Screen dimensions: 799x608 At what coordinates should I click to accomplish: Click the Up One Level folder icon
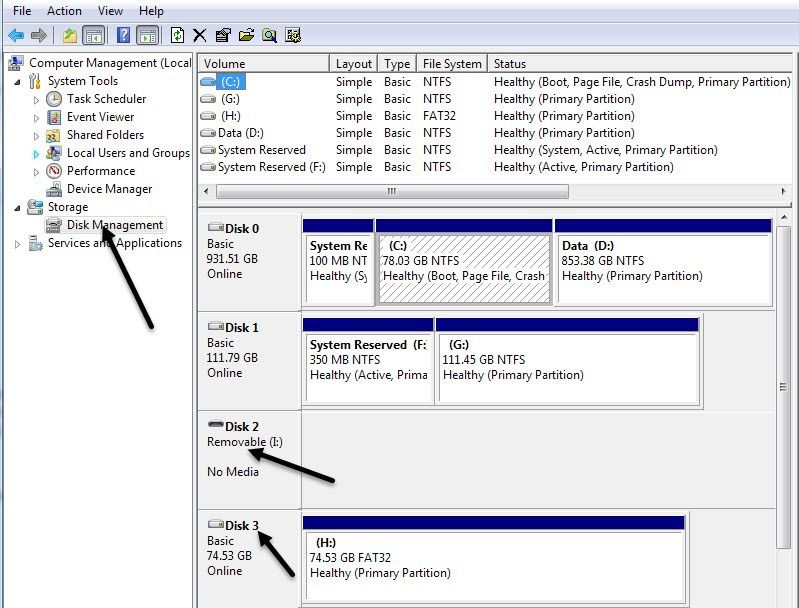point(69,36)
